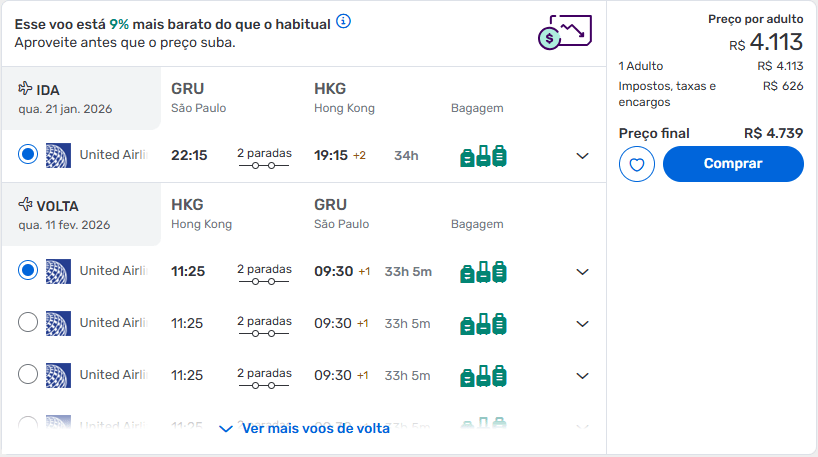This screenshot has height=457, width=818.
Task: Save flight with the heart icon
Action: [x=636, y=164]
